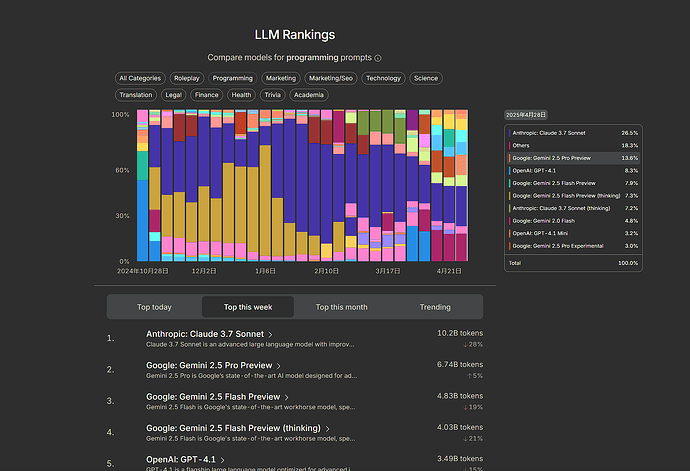Image resolution: width=690 pixels, height=471 pixels.
Task: Click legend row OpenAI: GPT-4.1 8.3%
Action: [x=573, y=171]
